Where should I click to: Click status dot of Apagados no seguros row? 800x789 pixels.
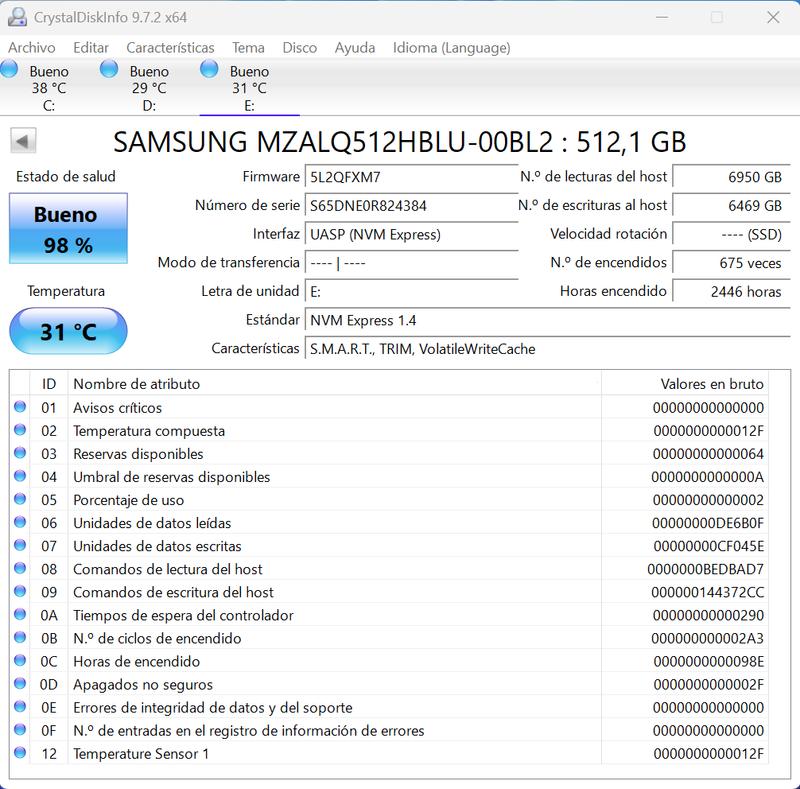[x=20, y=683]
